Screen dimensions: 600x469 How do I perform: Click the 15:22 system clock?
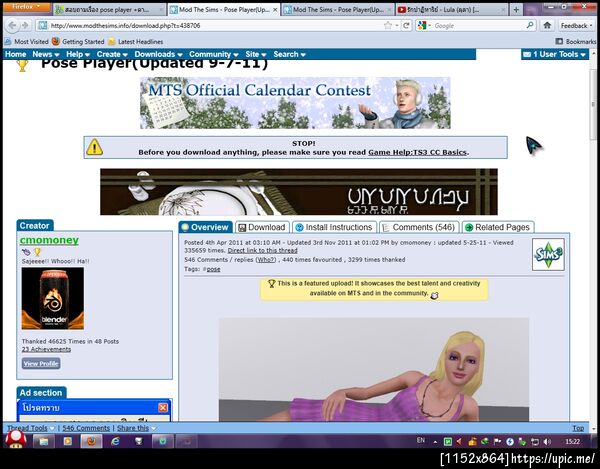[572, 442]
